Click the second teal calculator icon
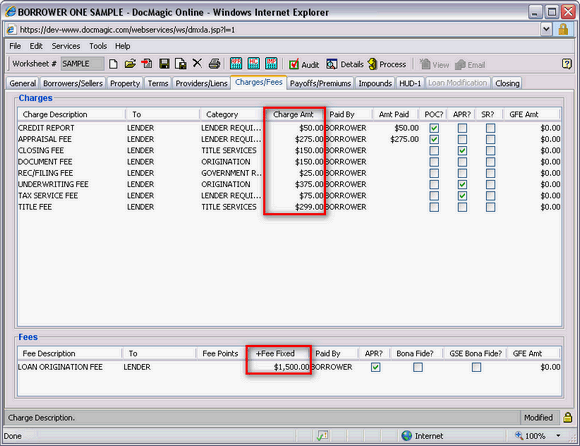580x446 pixels. click(x=254, y=64)
